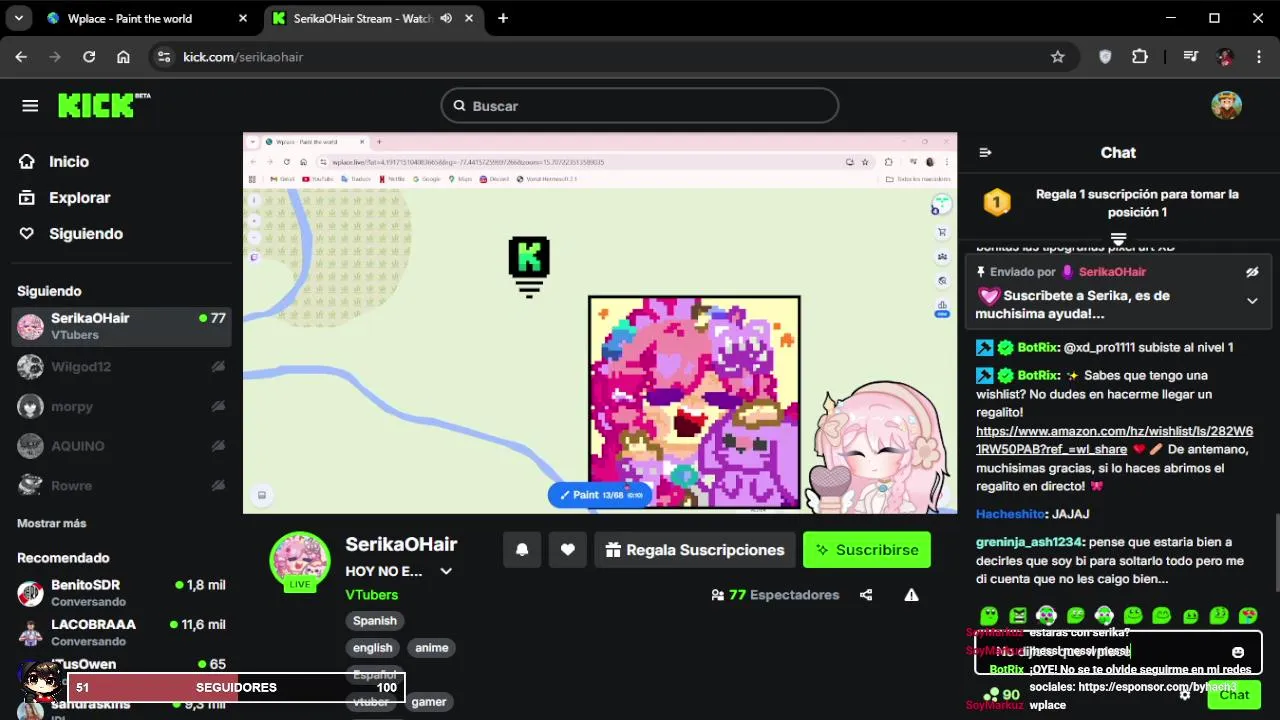Click the last emote with heart eyes

(x=1248, y=615)
